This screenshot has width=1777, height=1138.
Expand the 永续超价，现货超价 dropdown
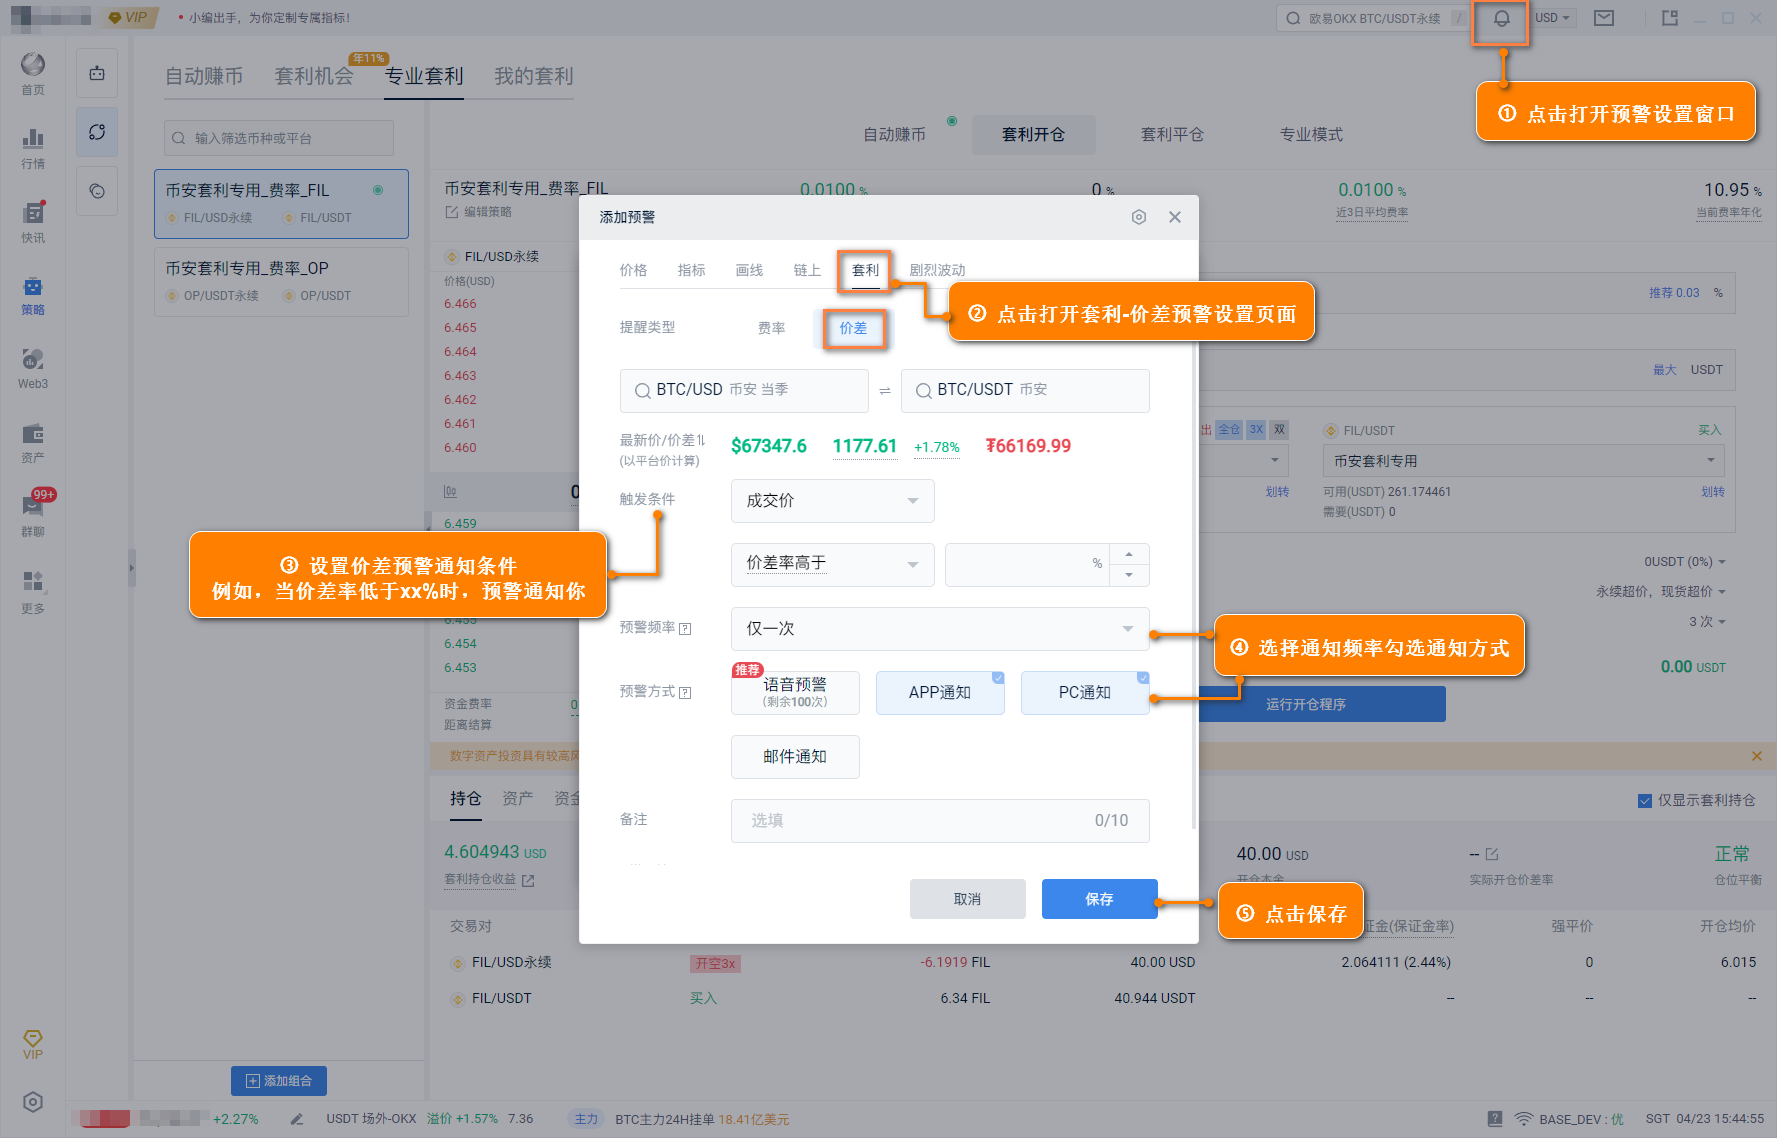point(1661,592)
